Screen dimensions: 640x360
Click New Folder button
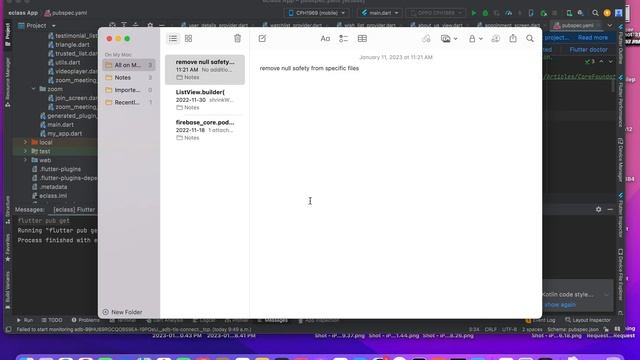point(122,312)
